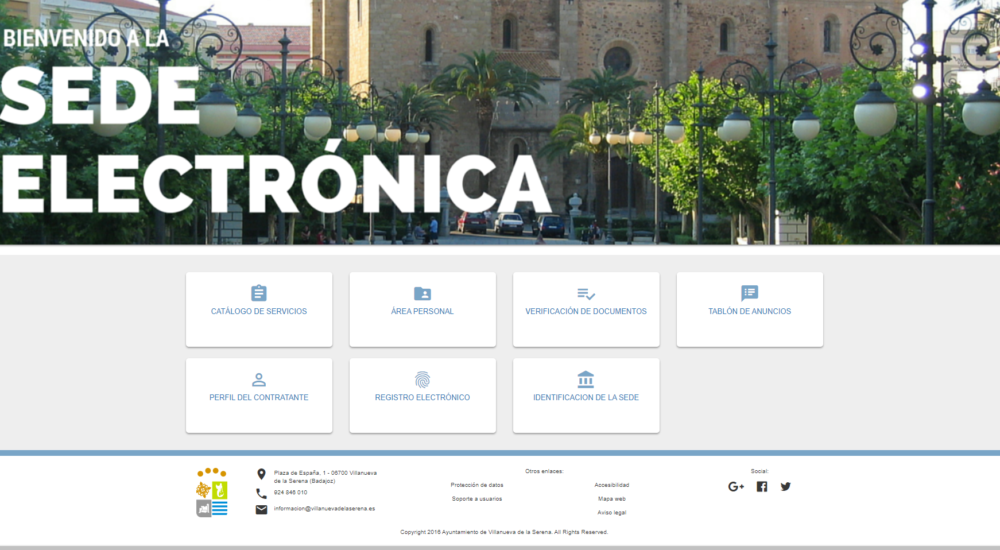1000x550 pixels.
Task: Visit the Facebook page icon
Action: pos(762,487)
